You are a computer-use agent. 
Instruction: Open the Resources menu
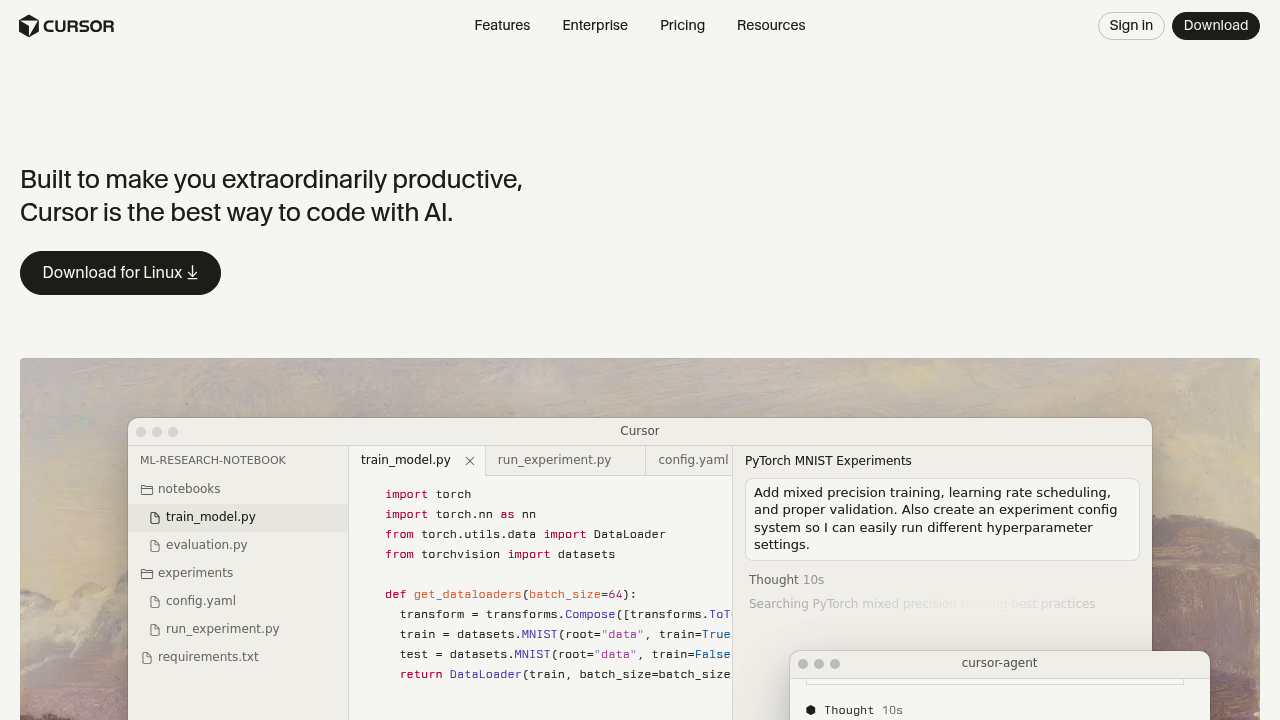pos(770,26)
